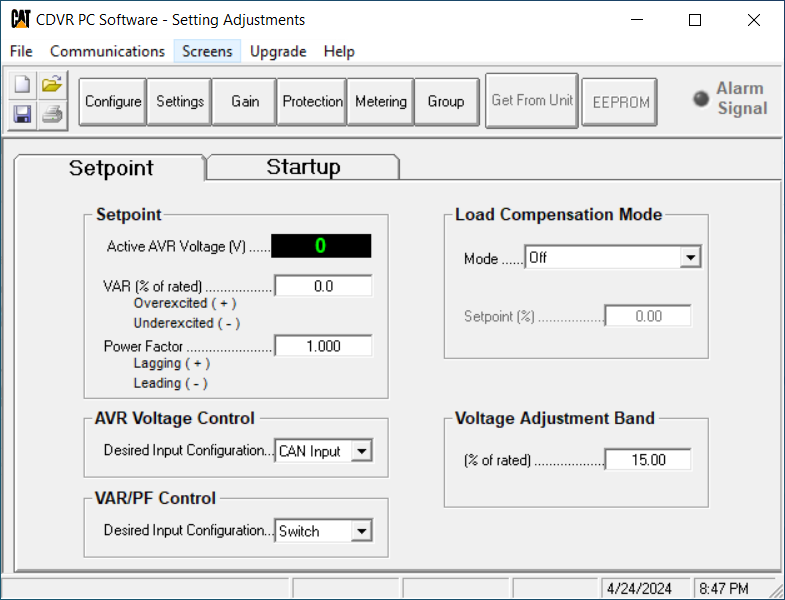Click the Active AVR Voltage display
Screen dimensions: 785x600
(321, 246)
